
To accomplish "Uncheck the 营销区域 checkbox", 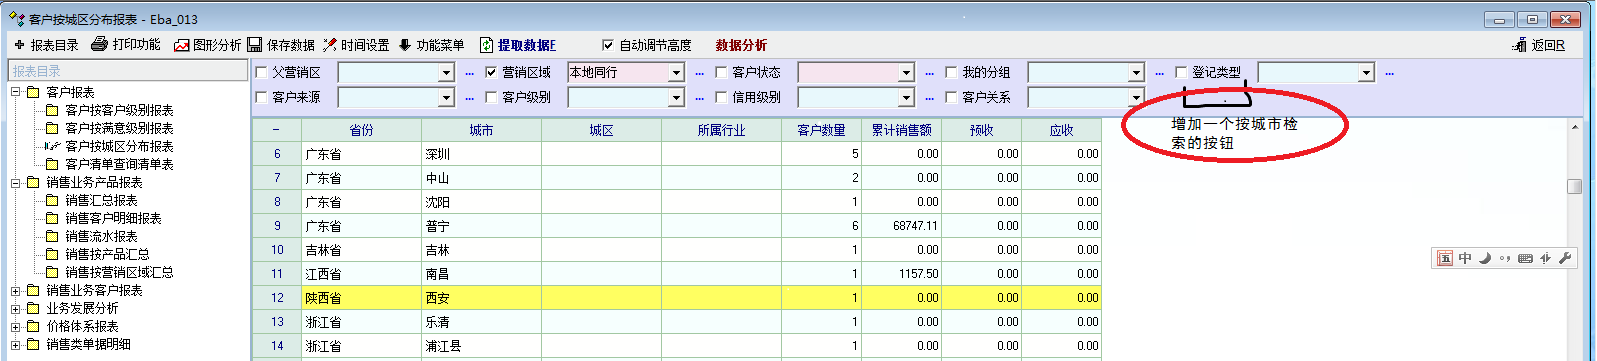I will [x=491, y=72].
